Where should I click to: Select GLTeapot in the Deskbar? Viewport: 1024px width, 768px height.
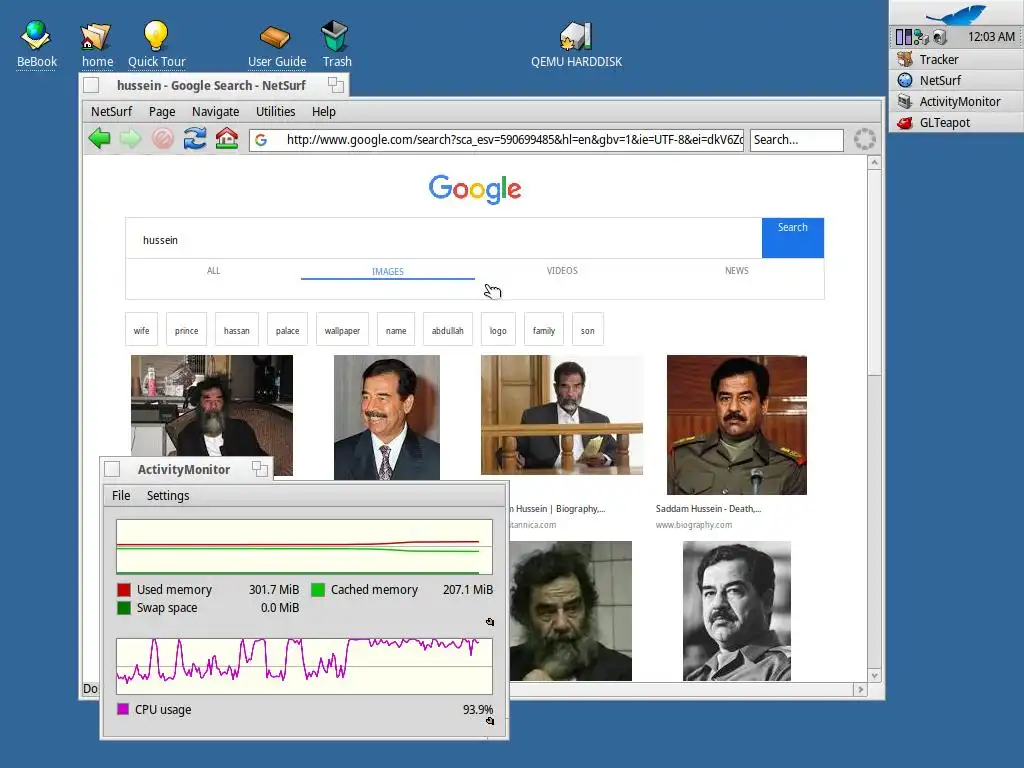click(956, 122)
